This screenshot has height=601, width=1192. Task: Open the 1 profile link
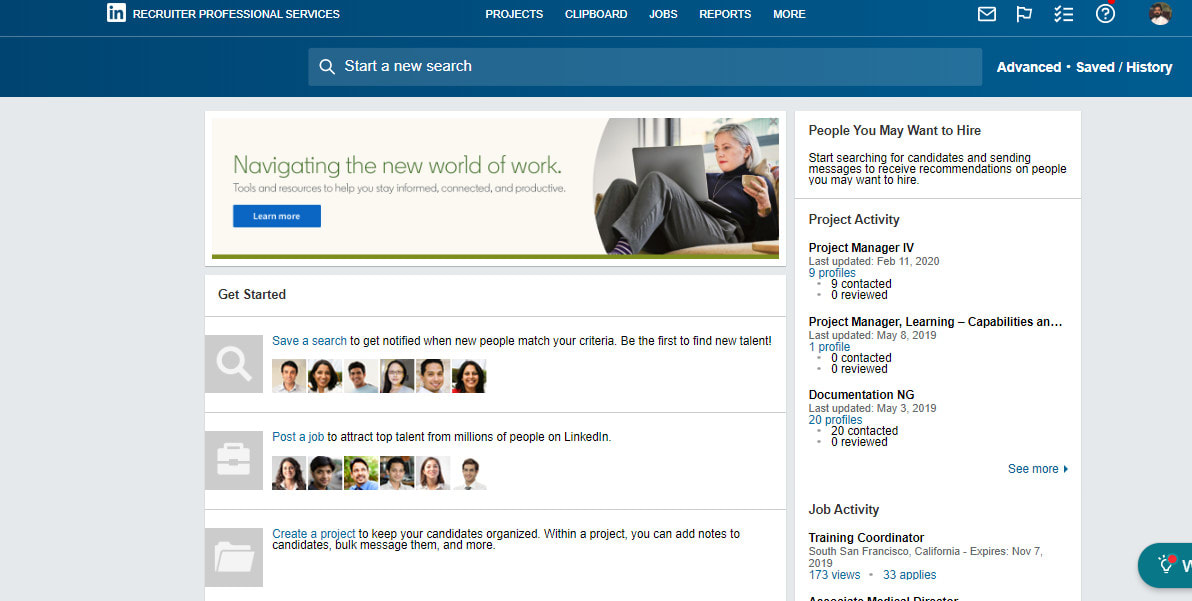[x=829, y=347]
